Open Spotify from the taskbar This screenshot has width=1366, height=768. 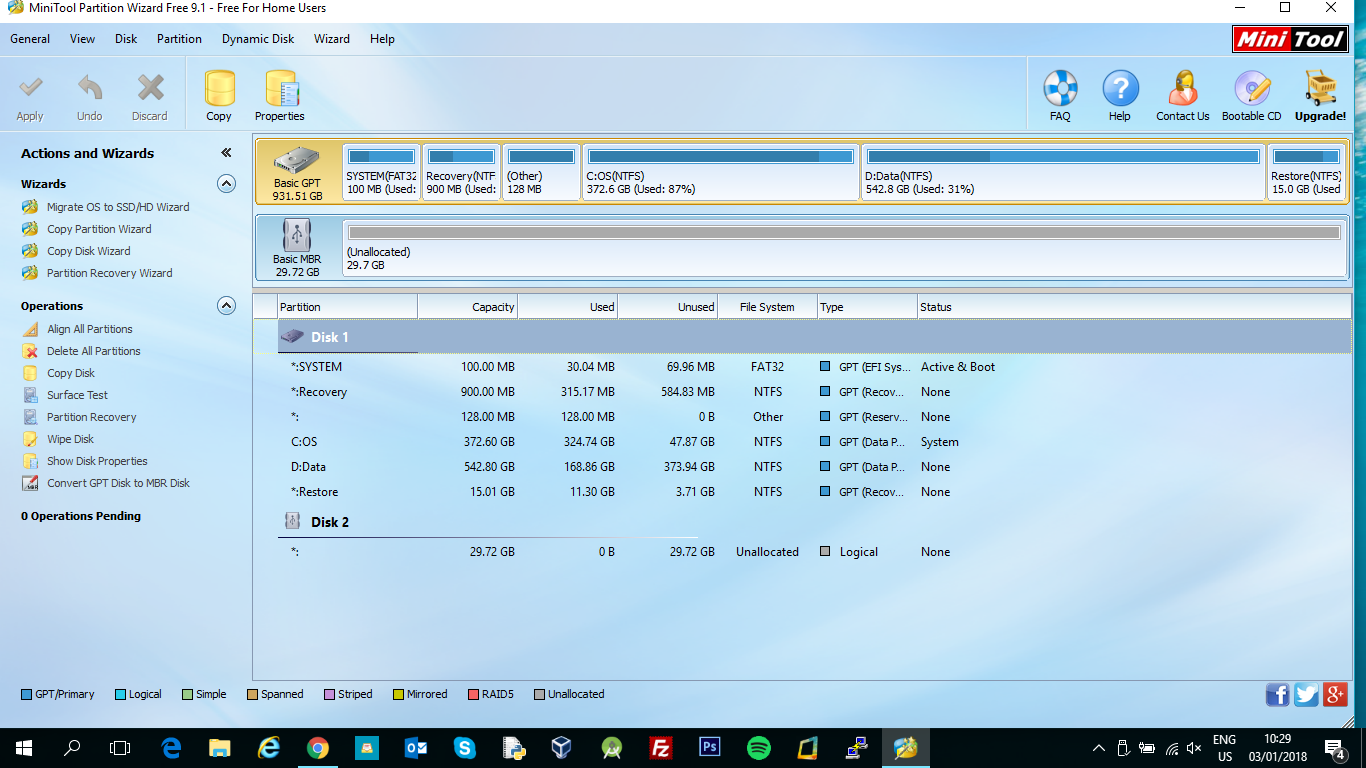(759, 748)
